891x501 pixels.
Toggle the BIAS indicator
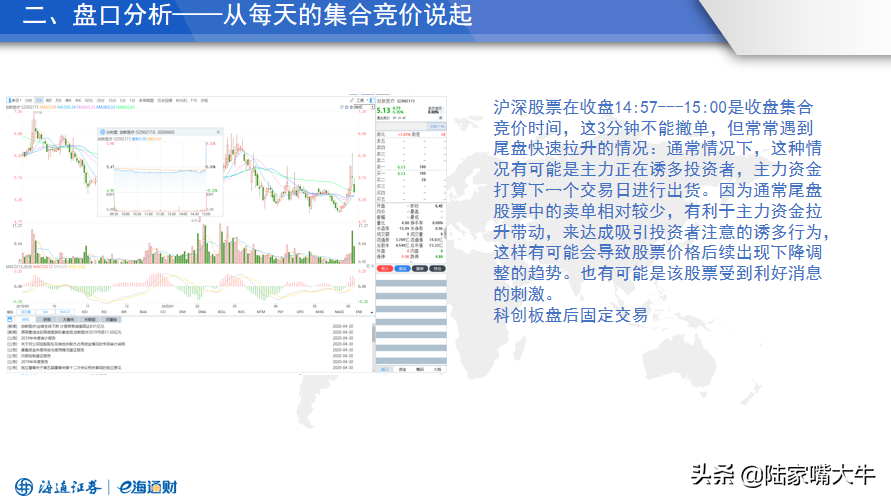143,312
